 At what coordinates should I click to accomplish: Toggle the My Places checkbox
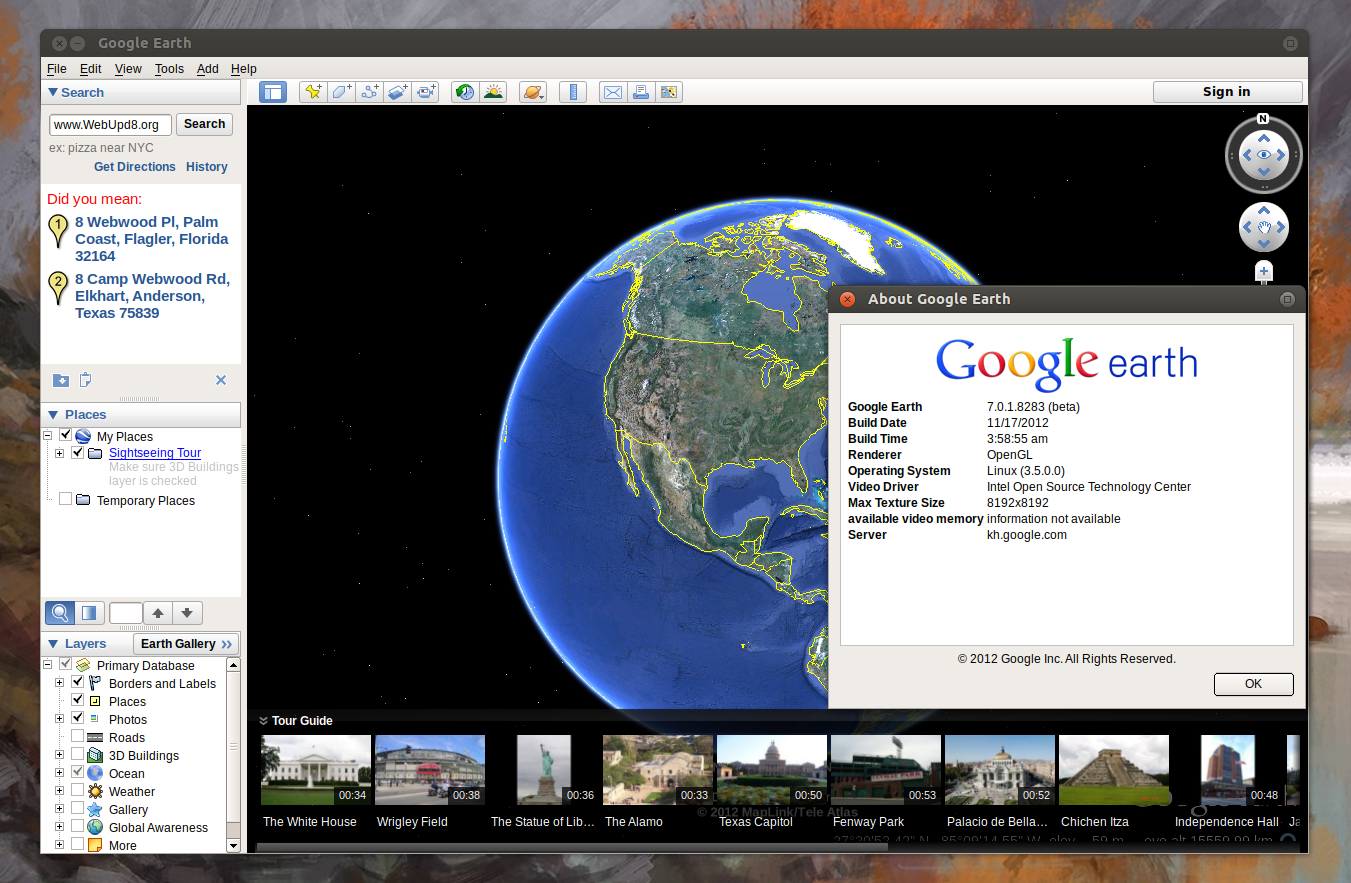66,436
